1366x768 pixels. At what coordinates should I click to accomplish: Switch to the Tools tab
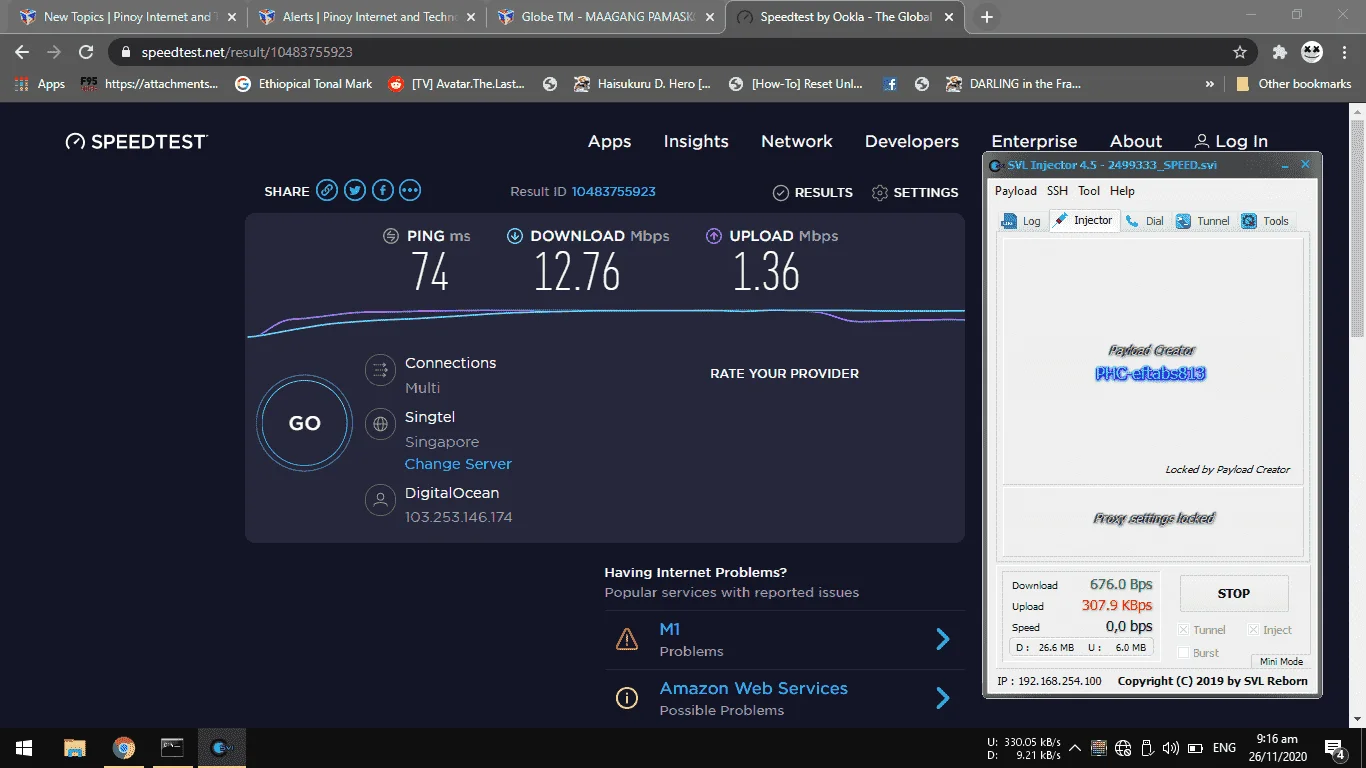1265,221
